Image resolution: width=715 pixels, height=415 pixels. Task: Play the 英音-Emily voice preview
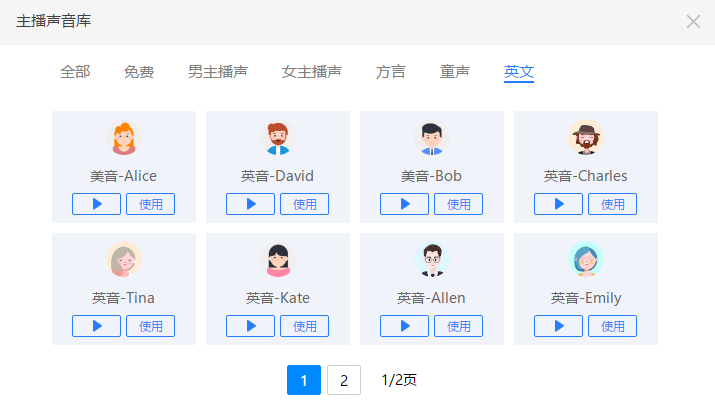pyautogui.click(x=559, y=326)
